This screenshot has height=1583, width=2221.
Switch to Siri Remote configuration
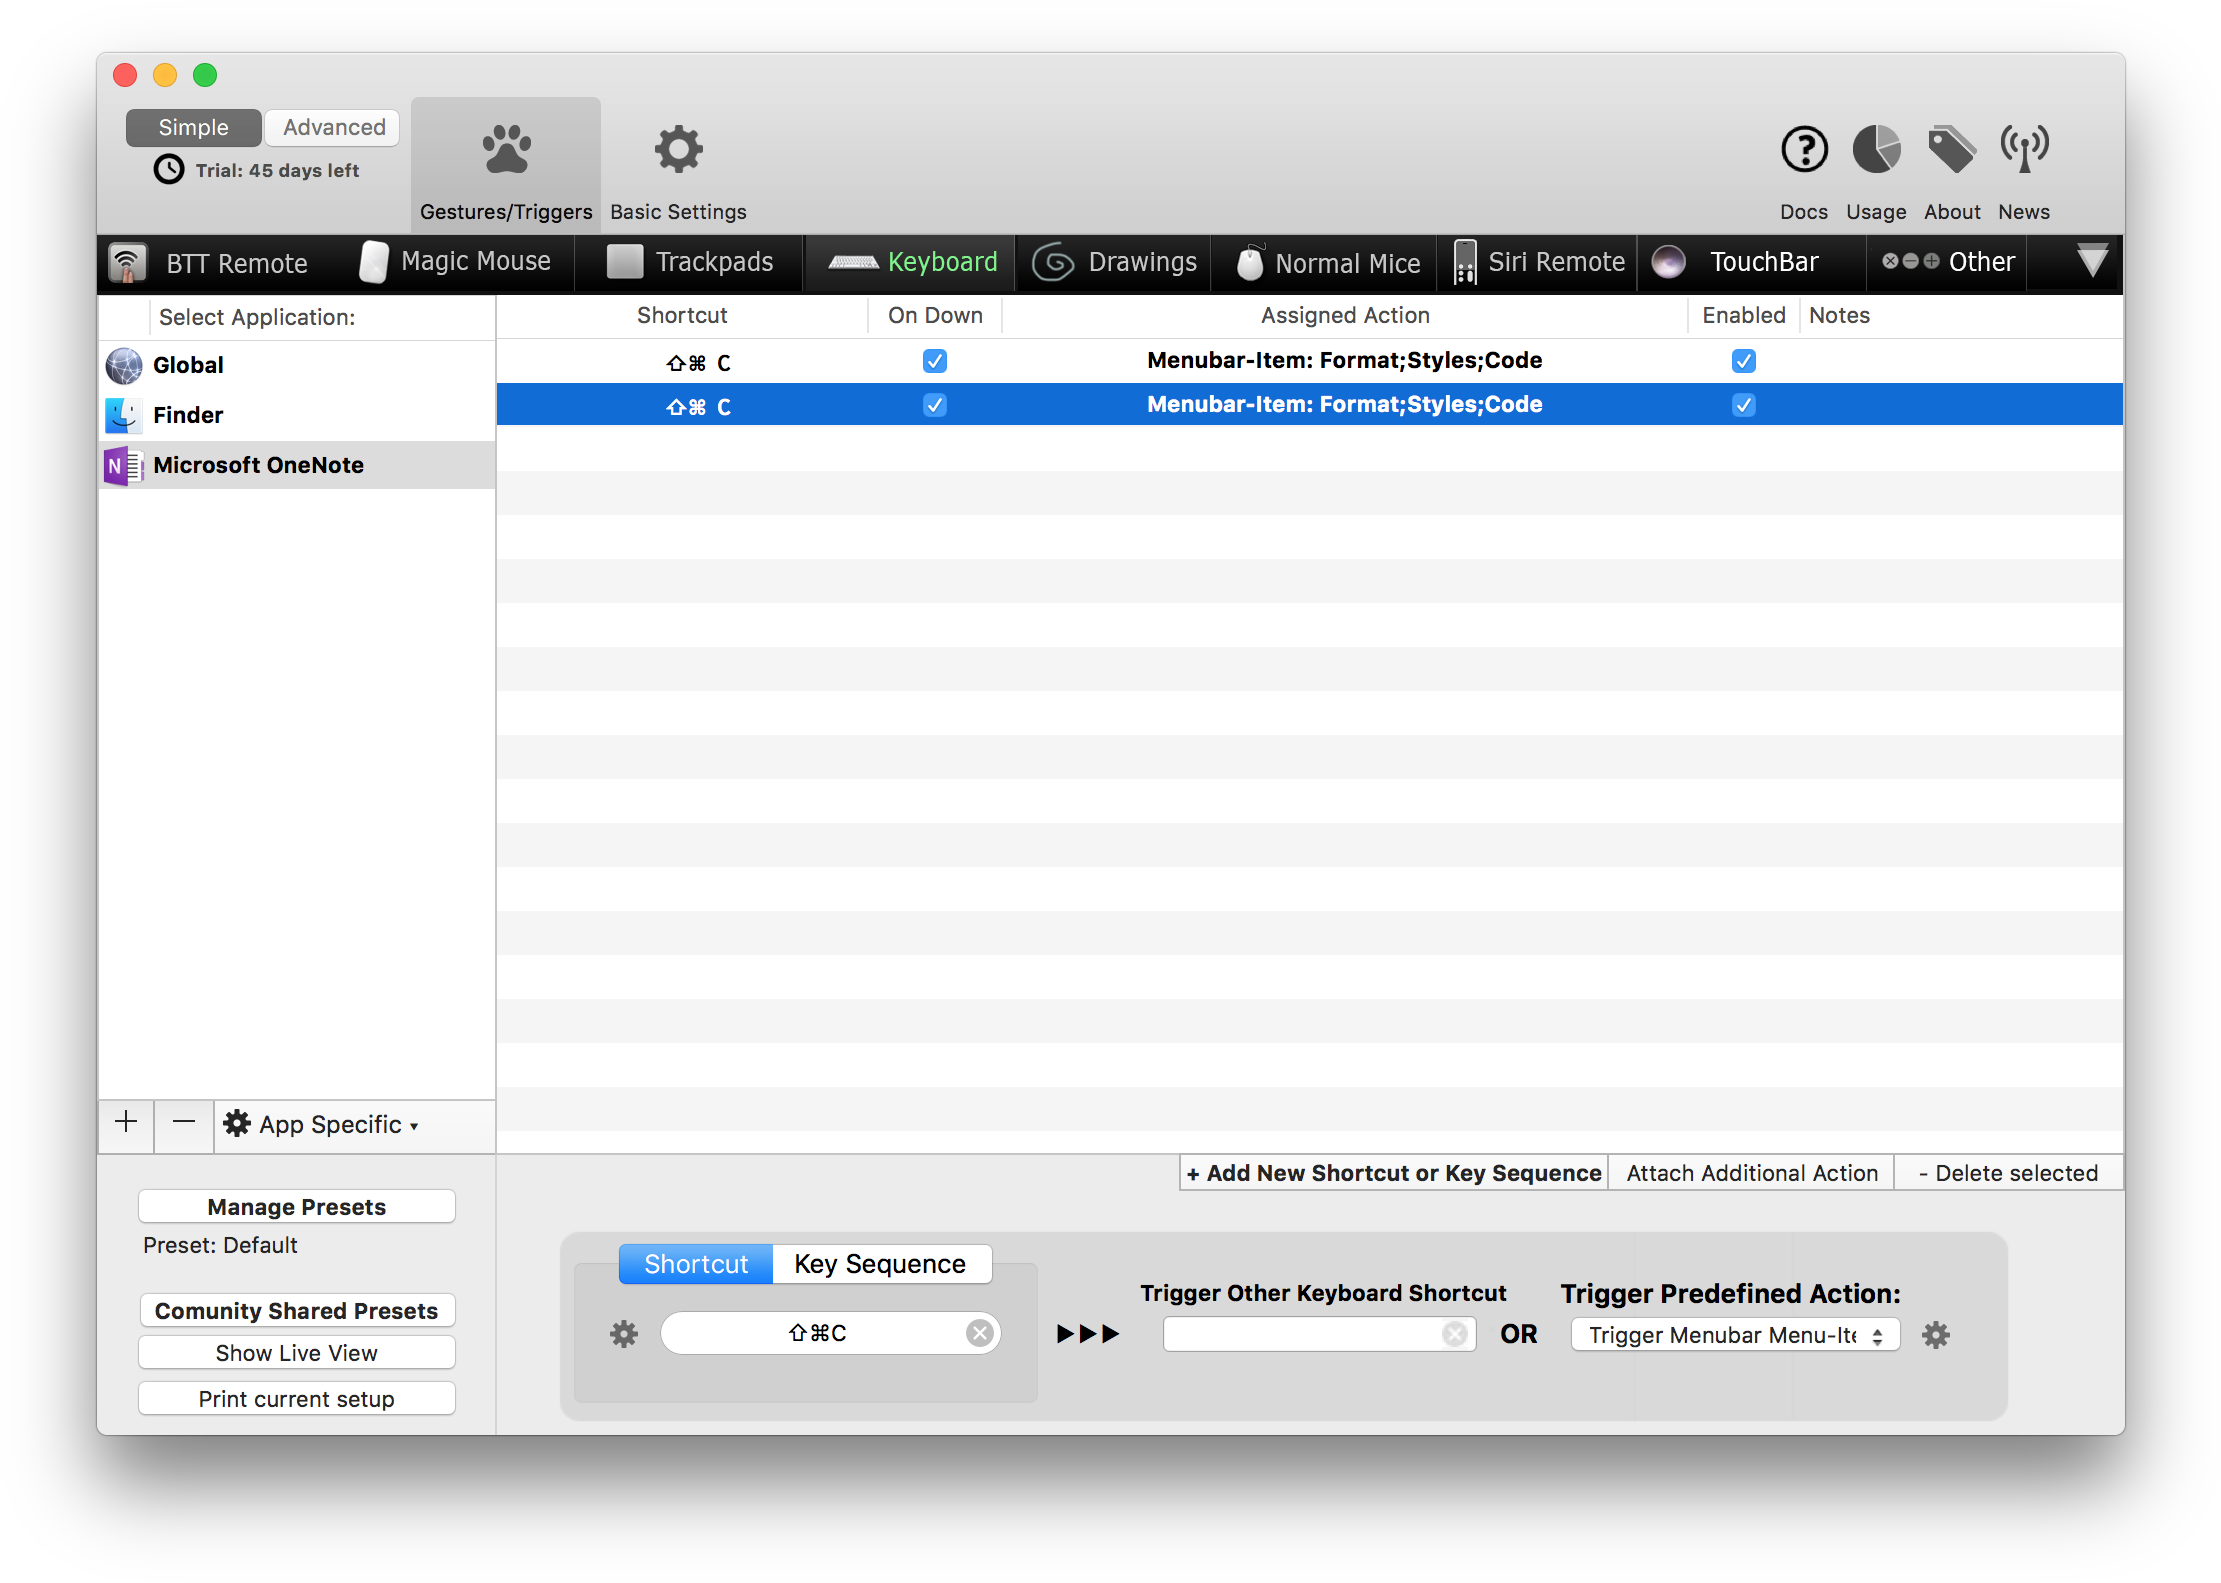pos(1537,262)
